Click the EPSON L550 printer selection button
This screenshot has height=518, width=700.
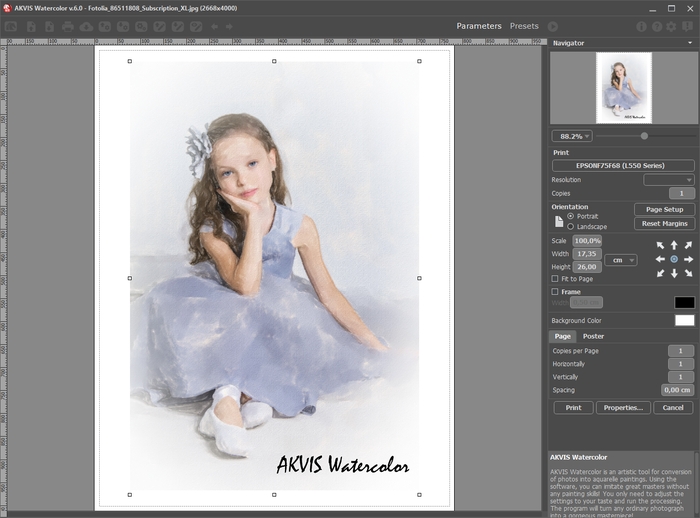tap(623, 166)
